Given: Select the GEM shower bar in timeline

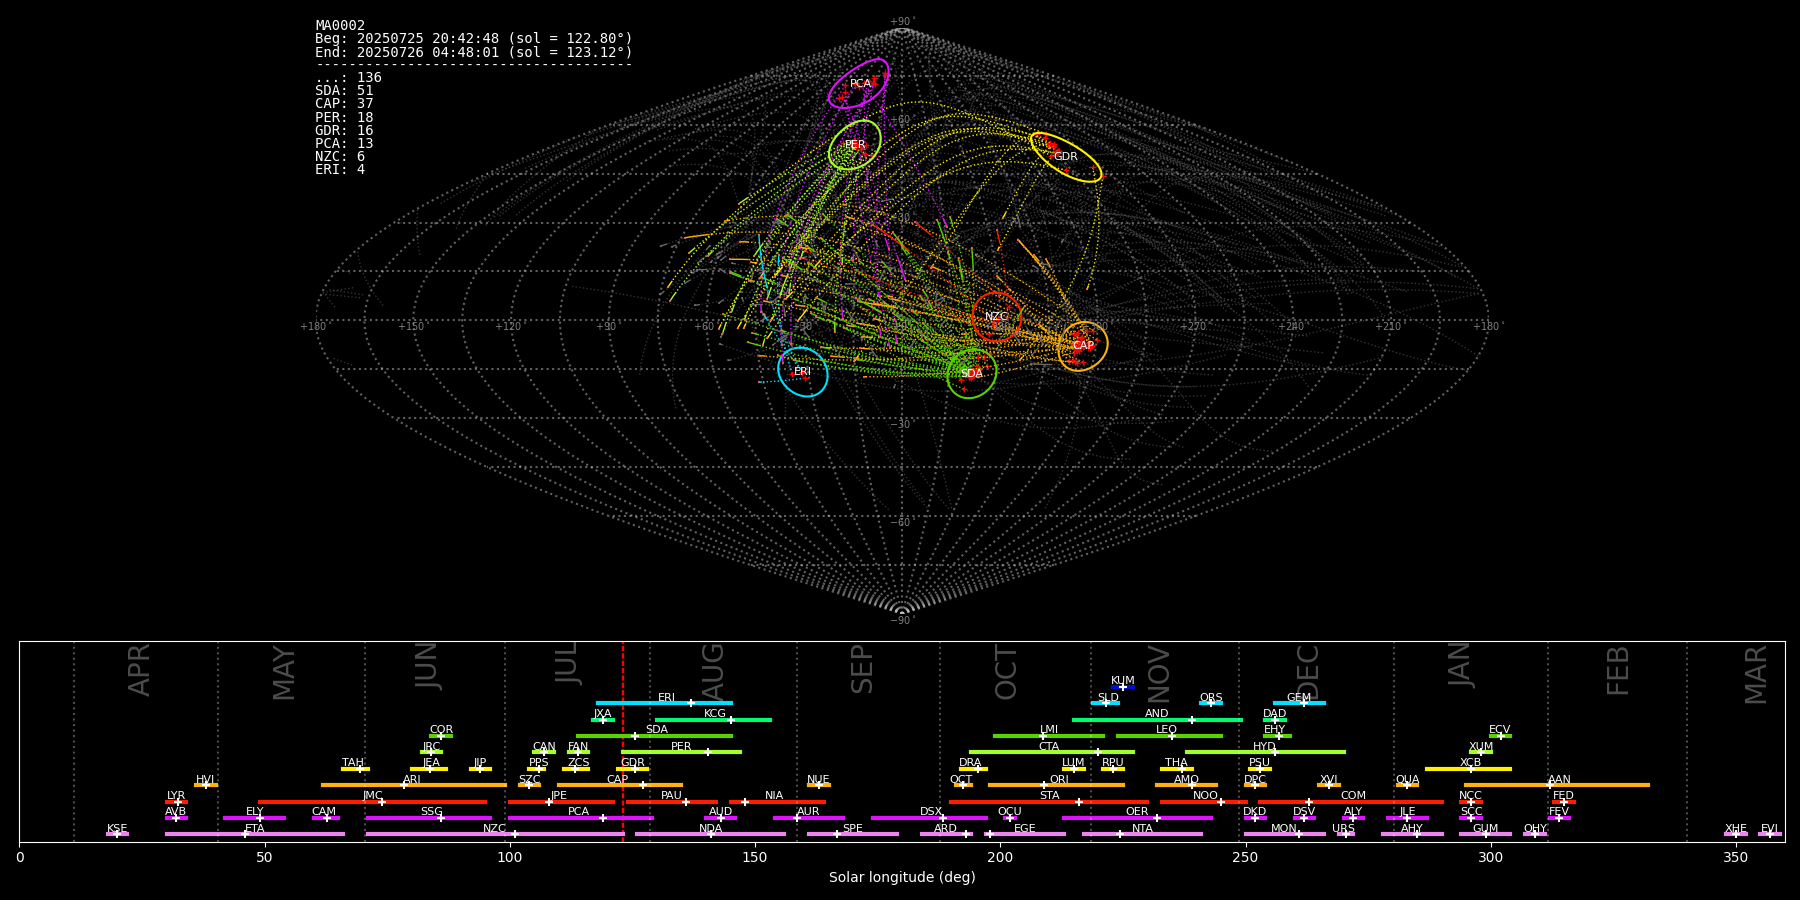Looking at the screenshot, I should pos(1299,703).
